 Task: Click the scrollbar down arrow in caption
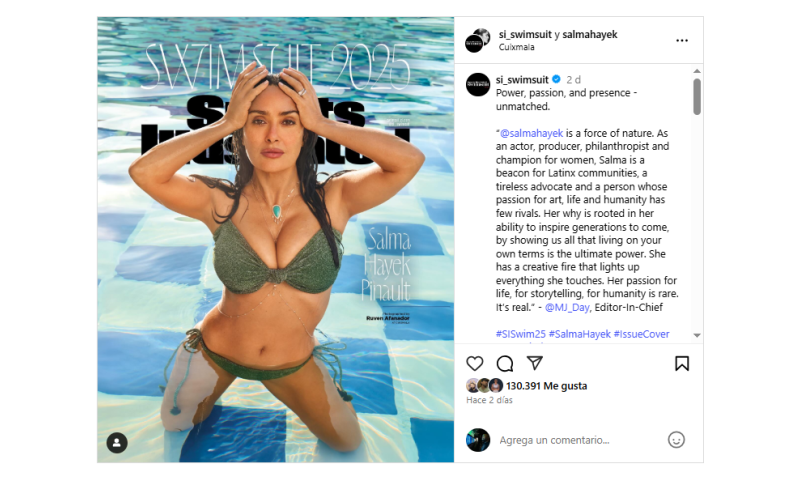(697, 335)
